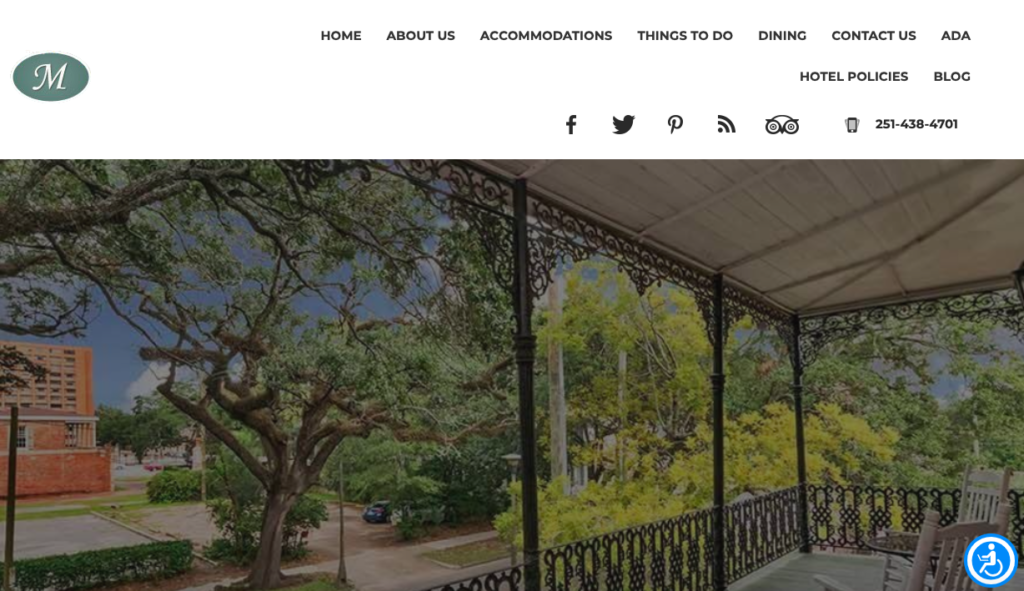Open the ADA page link
The width and height of the screenshot is (1024, 591).
point(955,36)
